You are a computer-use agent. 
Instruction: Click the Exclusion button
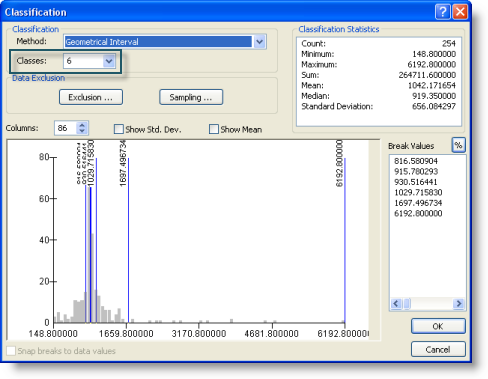pyautogui.click(x=91, y=97)
